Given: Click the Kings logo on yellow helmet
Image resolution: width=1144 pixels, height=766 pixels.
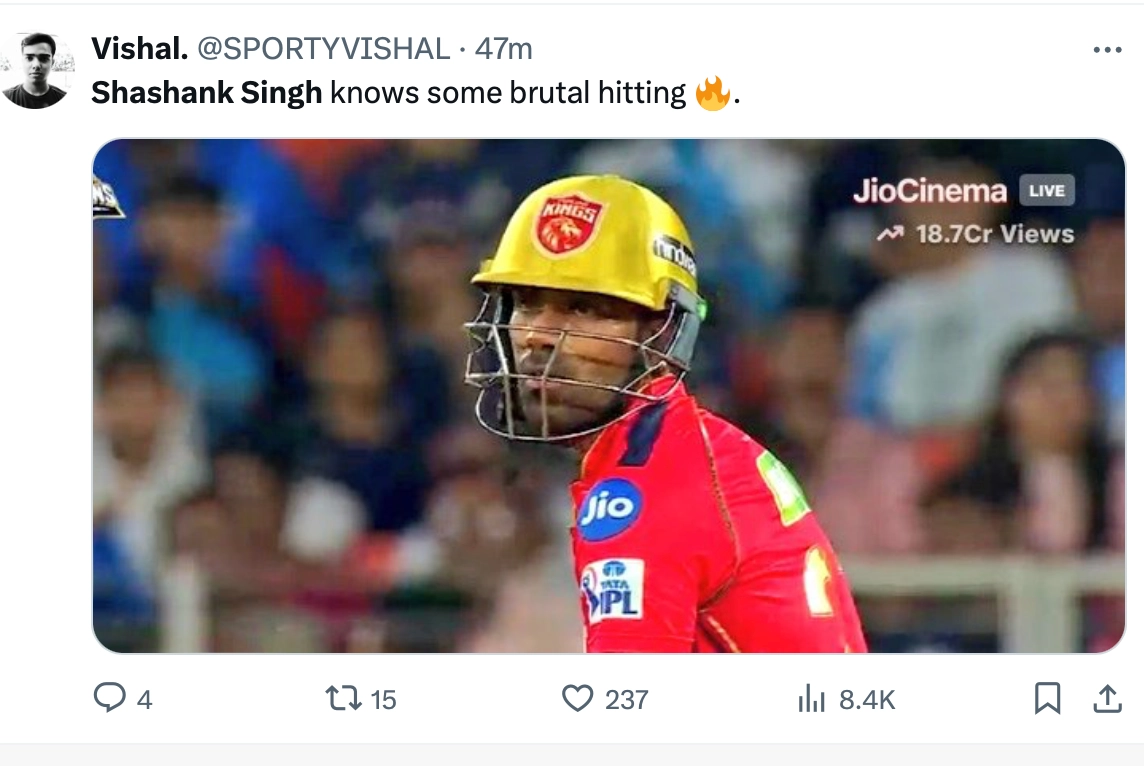Looking at the screenshot, I should coord(569,222).
